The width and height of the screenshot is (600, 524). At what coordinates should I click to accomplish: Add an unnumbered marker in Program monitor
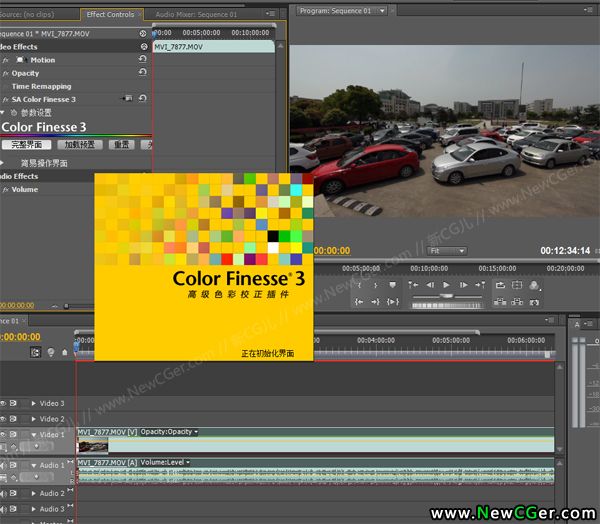point(392,285)
